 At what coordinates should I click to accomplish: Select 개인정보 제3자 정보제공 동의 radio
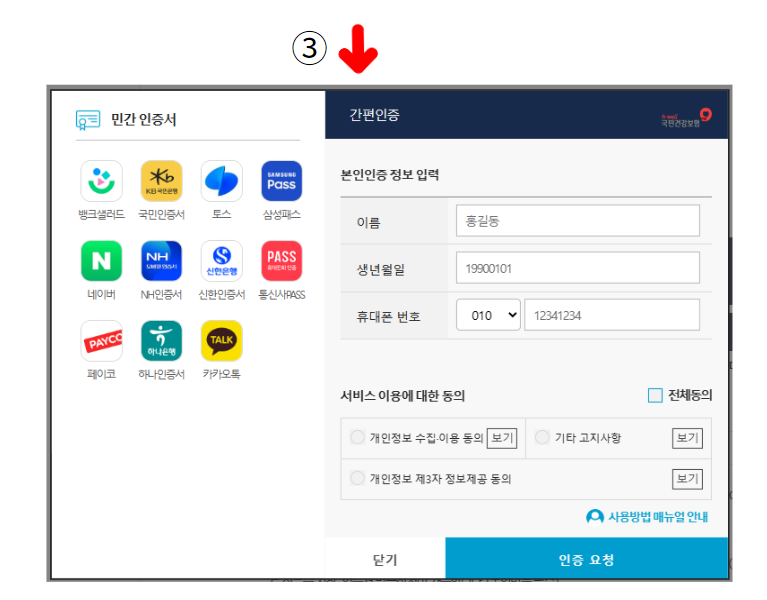[x=358, y=478]
